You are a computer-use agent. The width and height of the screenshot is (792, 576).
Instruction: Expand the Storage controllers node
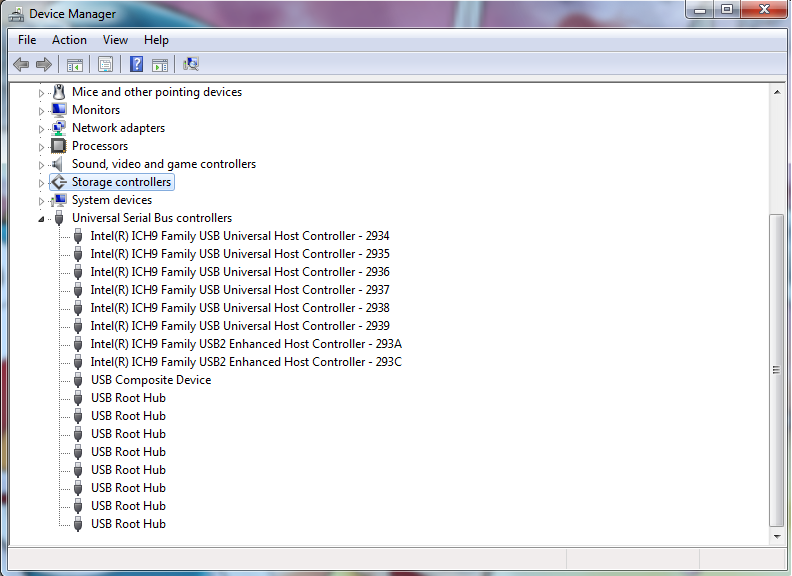pos(41,183)
